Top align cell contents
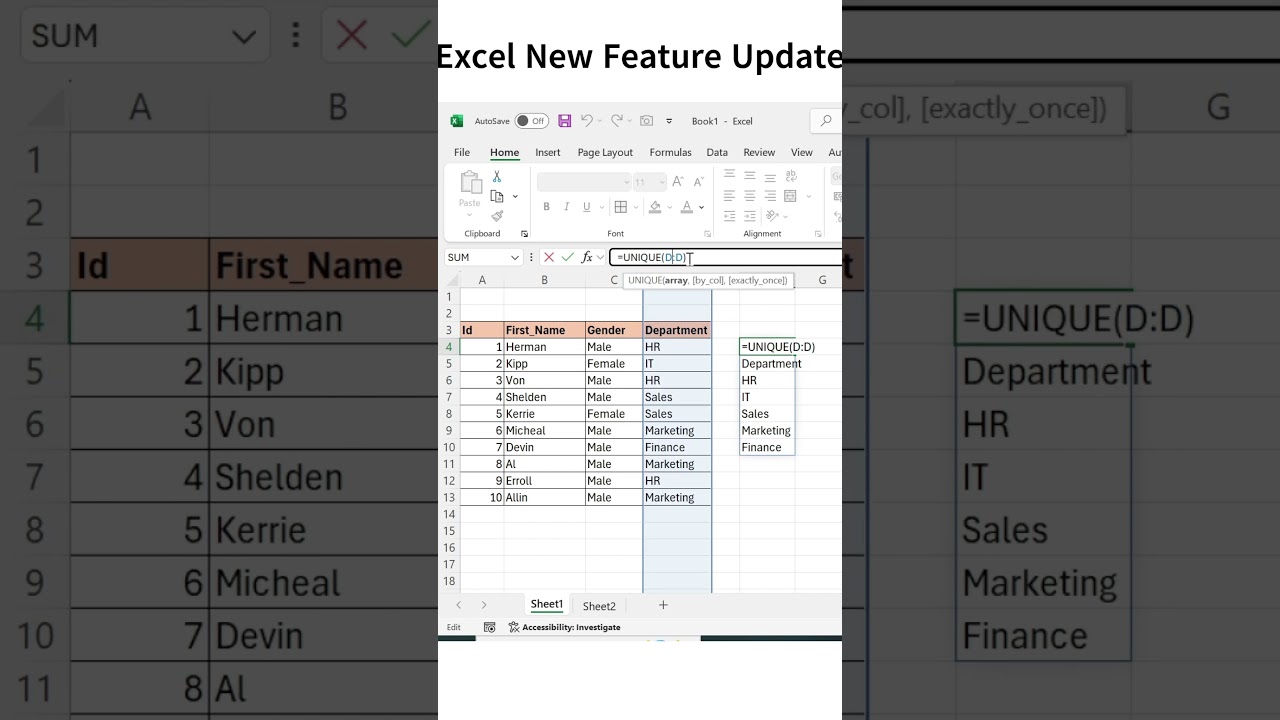 tap(729, 176)
